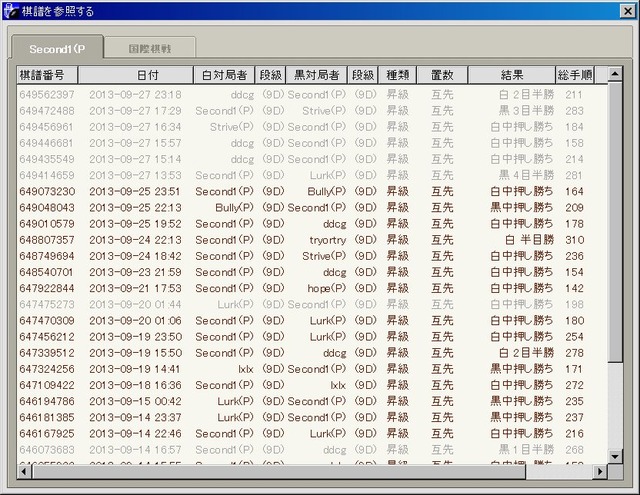Click move count 310
The height and width of the screenshot is (495, 640).
(x=575, y=240)
